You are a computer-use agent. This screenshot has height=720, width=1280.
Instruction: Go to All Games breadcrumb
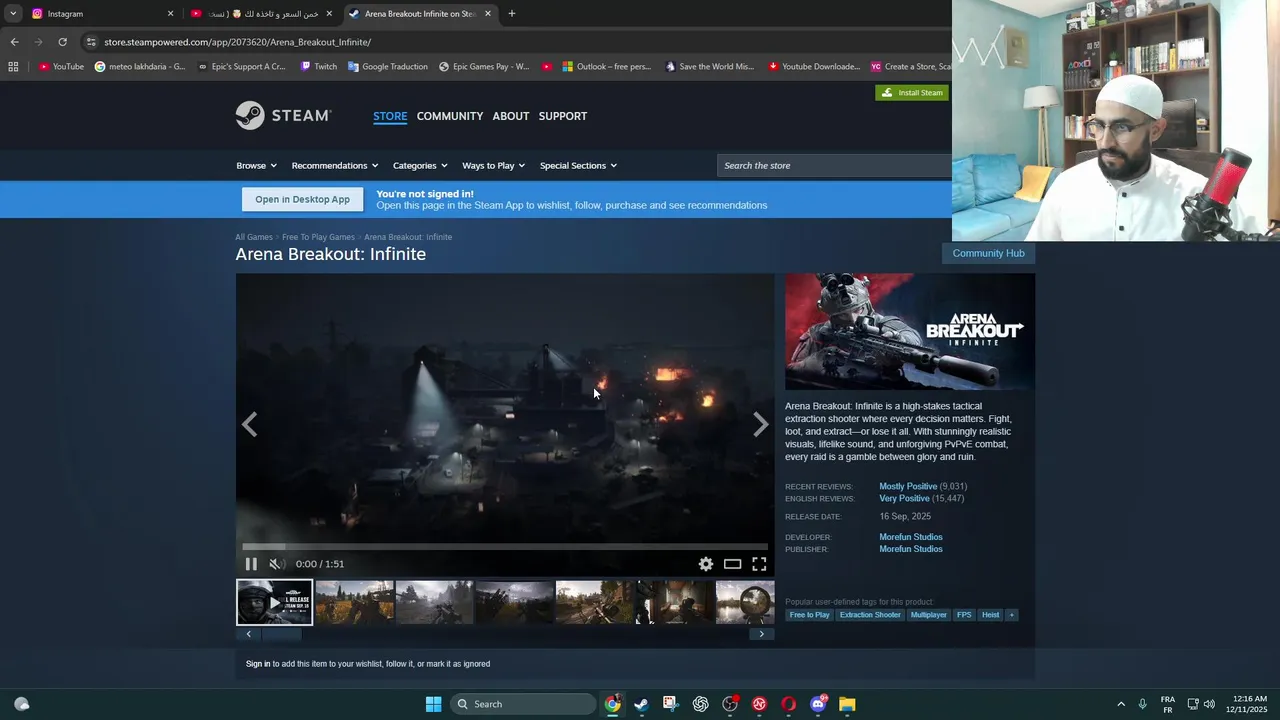(254, 237)
